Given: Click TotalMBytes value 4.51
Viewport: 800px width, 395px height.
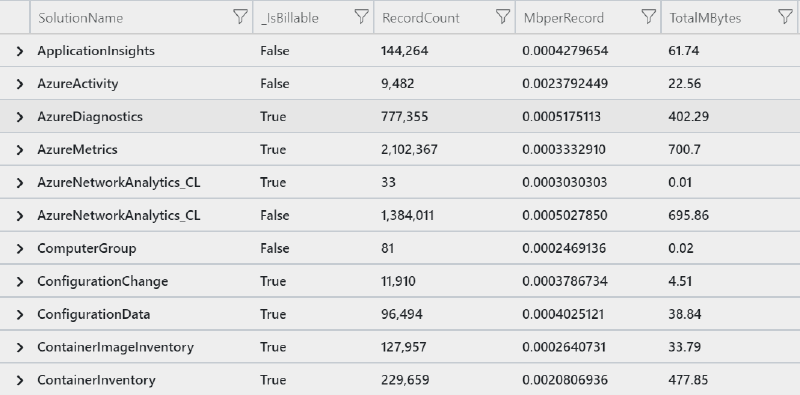Looking at the screenshot, I should 680,281.
